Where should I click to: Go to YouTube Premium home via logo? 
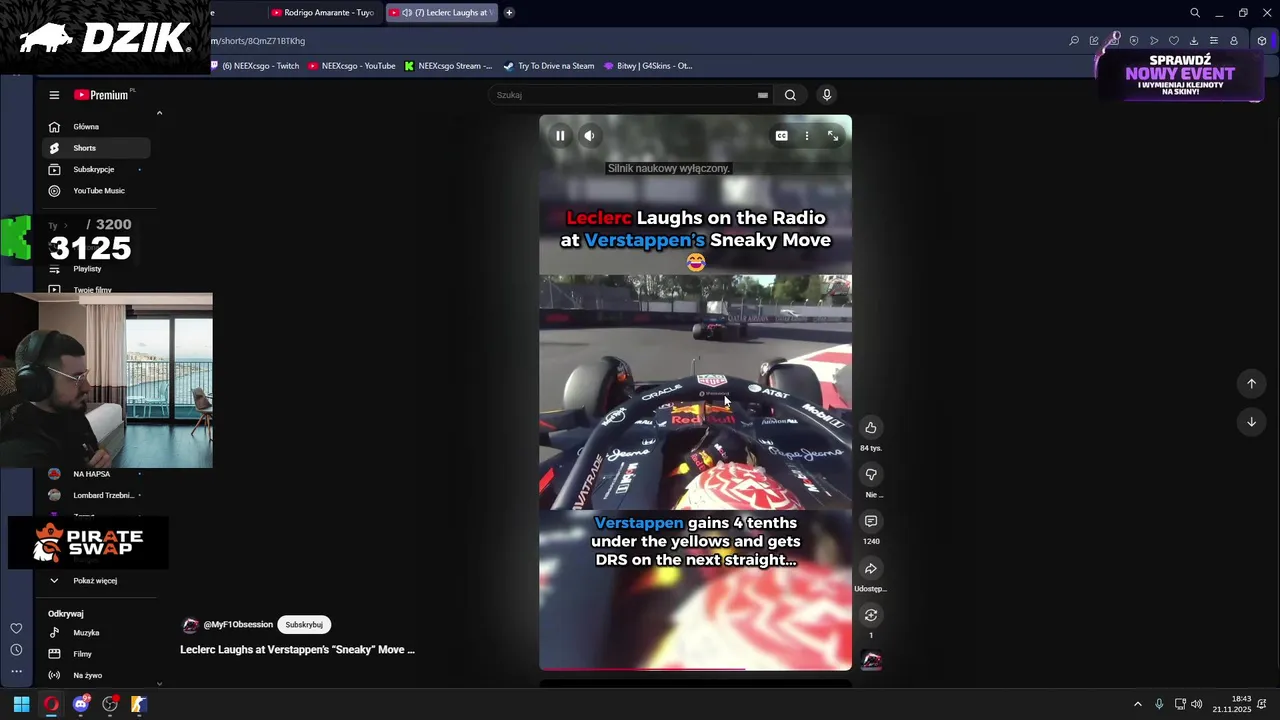(101, 95)
